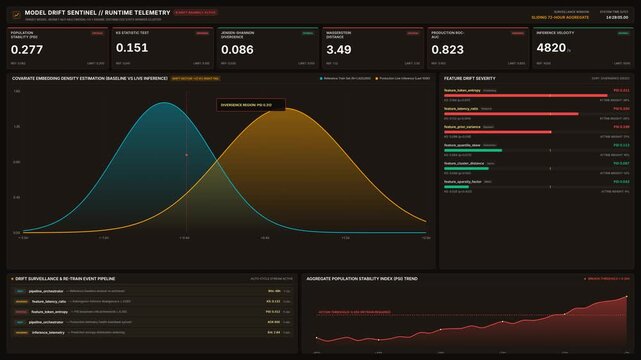Select the feature_latency_ratio row label
The height and width of the screenshot is (360, 641).
coord(461,109)
